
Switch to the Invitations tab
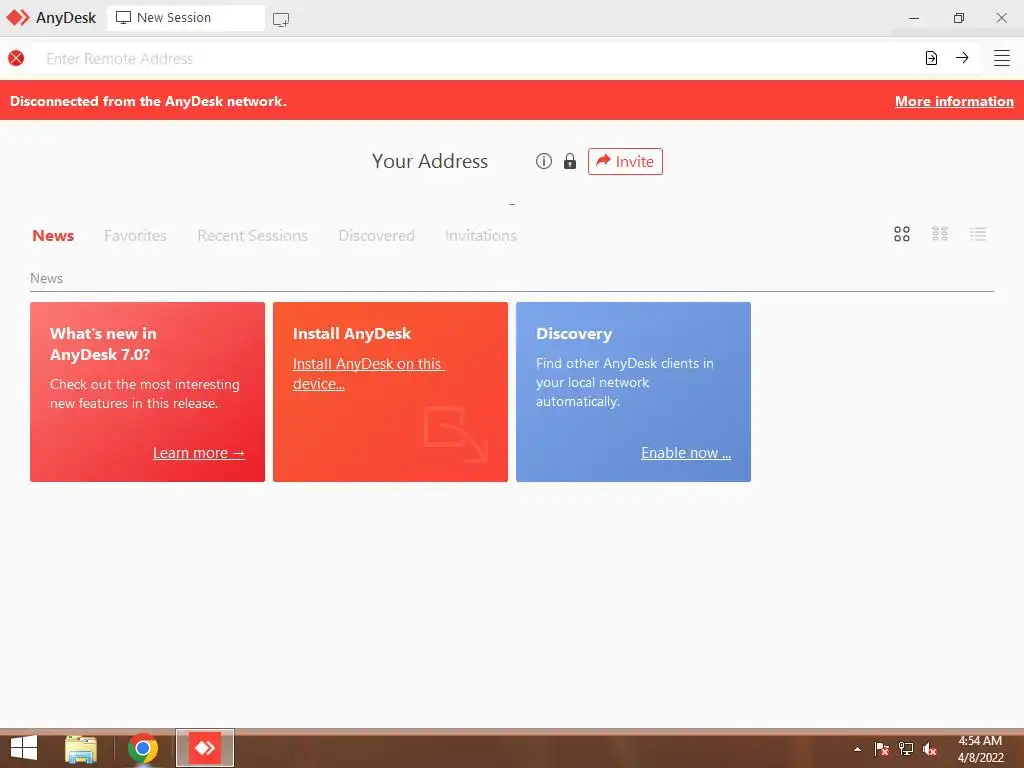[x=481, y=235]
